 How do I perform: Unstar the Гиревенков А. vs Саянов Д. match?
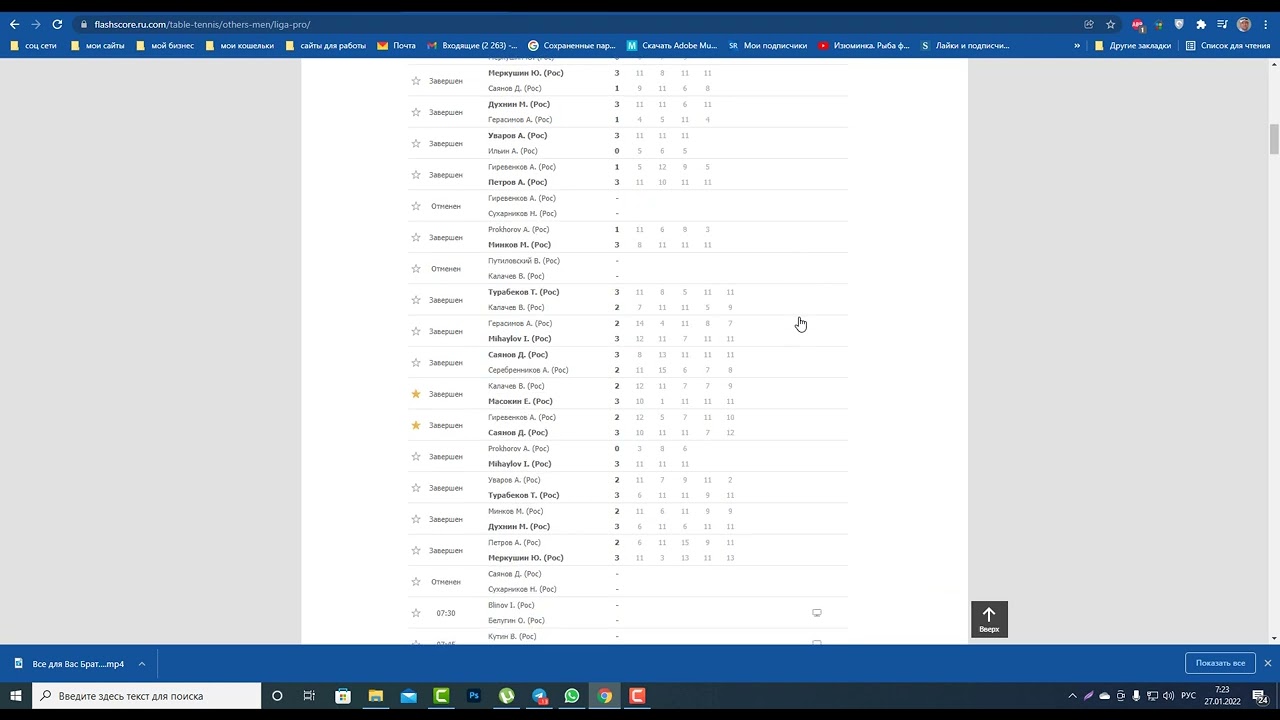pyautogui.click(x=416, y=425)
